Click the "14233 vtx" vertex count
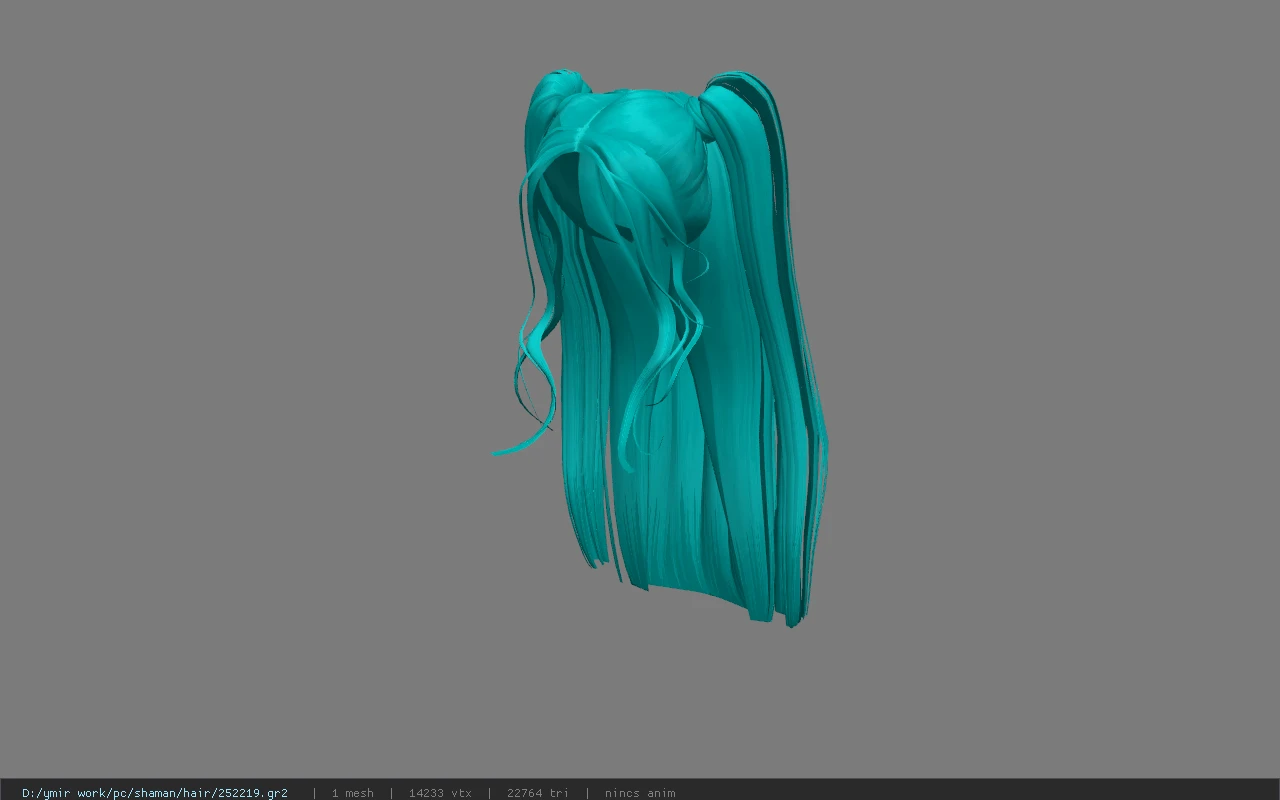The height and width of the screenshot is (800, 1280). [440, 793]
